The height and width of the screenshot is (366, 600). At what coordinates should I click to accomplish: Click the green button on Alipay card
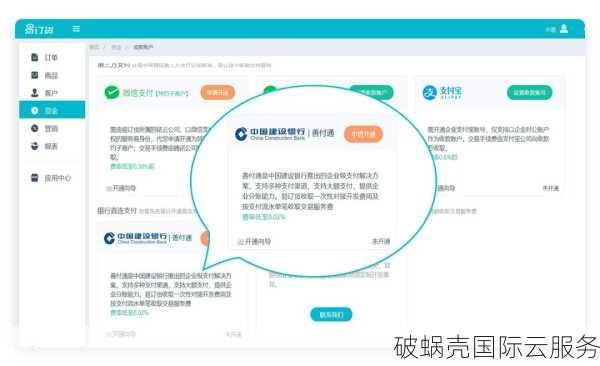tap(530, 92)
